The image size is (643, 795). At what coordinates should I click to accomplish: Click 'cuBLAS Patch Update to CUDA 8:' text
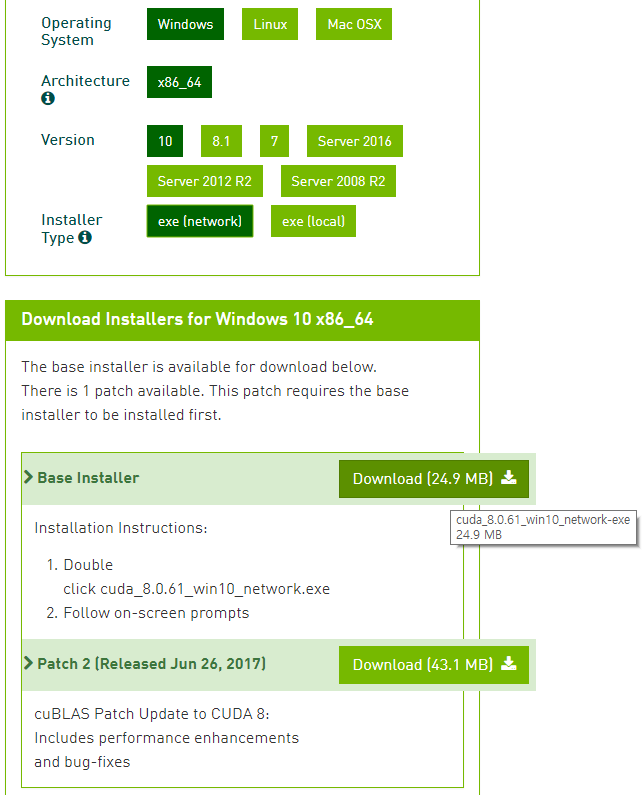click(x=152, y=714)
